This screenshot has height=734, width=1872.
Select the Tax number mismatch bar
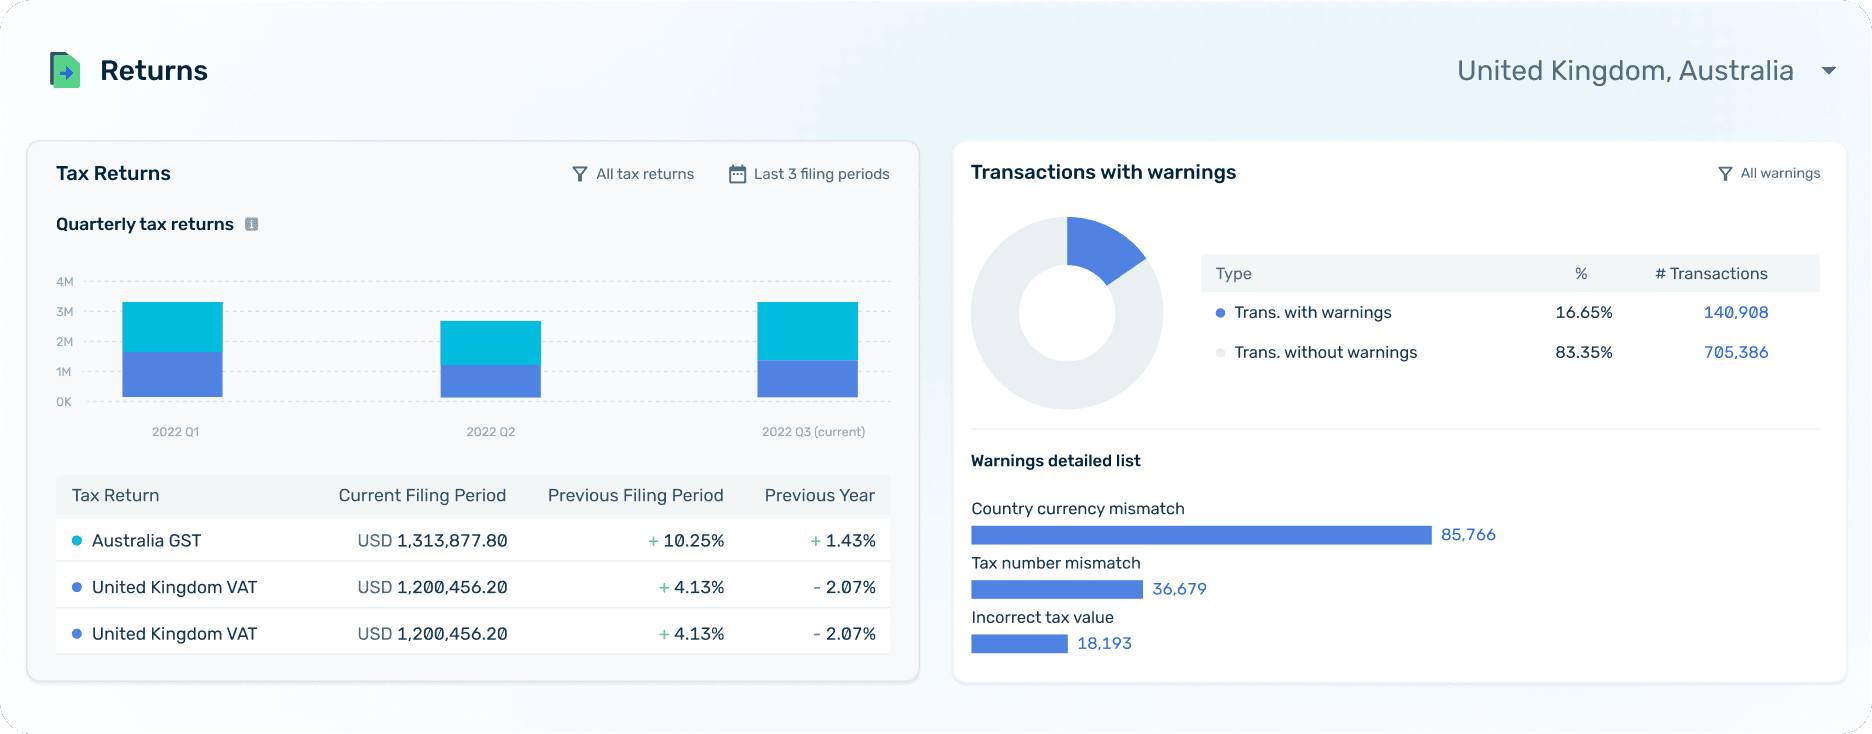1057,590
